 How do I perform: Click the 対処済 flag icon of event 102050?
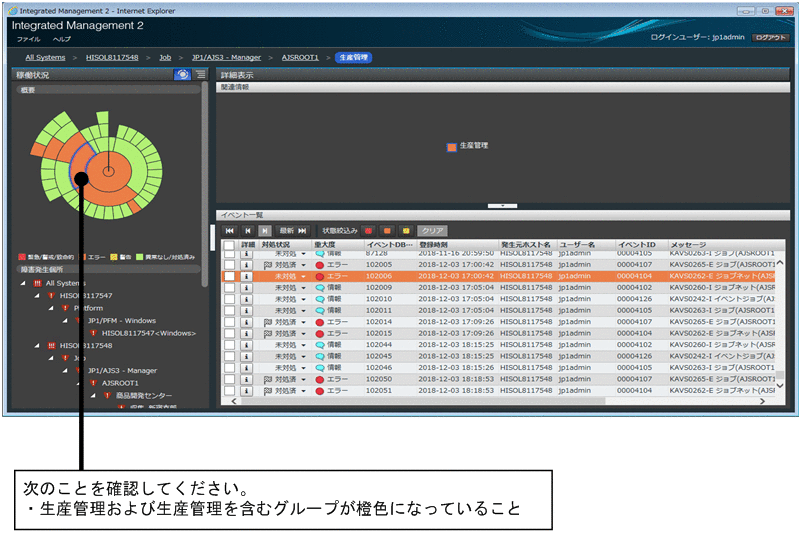point(267,379)
